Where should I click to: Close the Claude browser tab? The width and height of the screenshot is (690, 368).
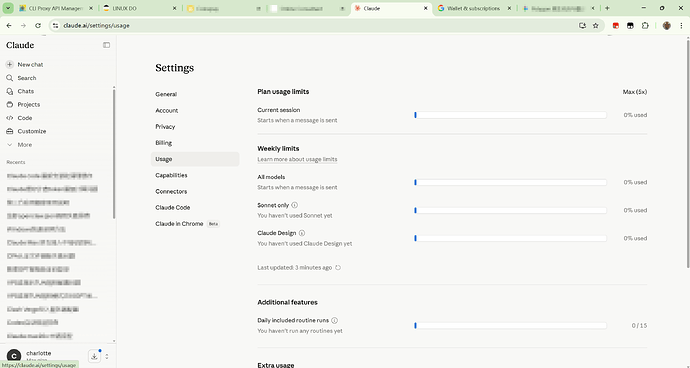coord(426,8)
